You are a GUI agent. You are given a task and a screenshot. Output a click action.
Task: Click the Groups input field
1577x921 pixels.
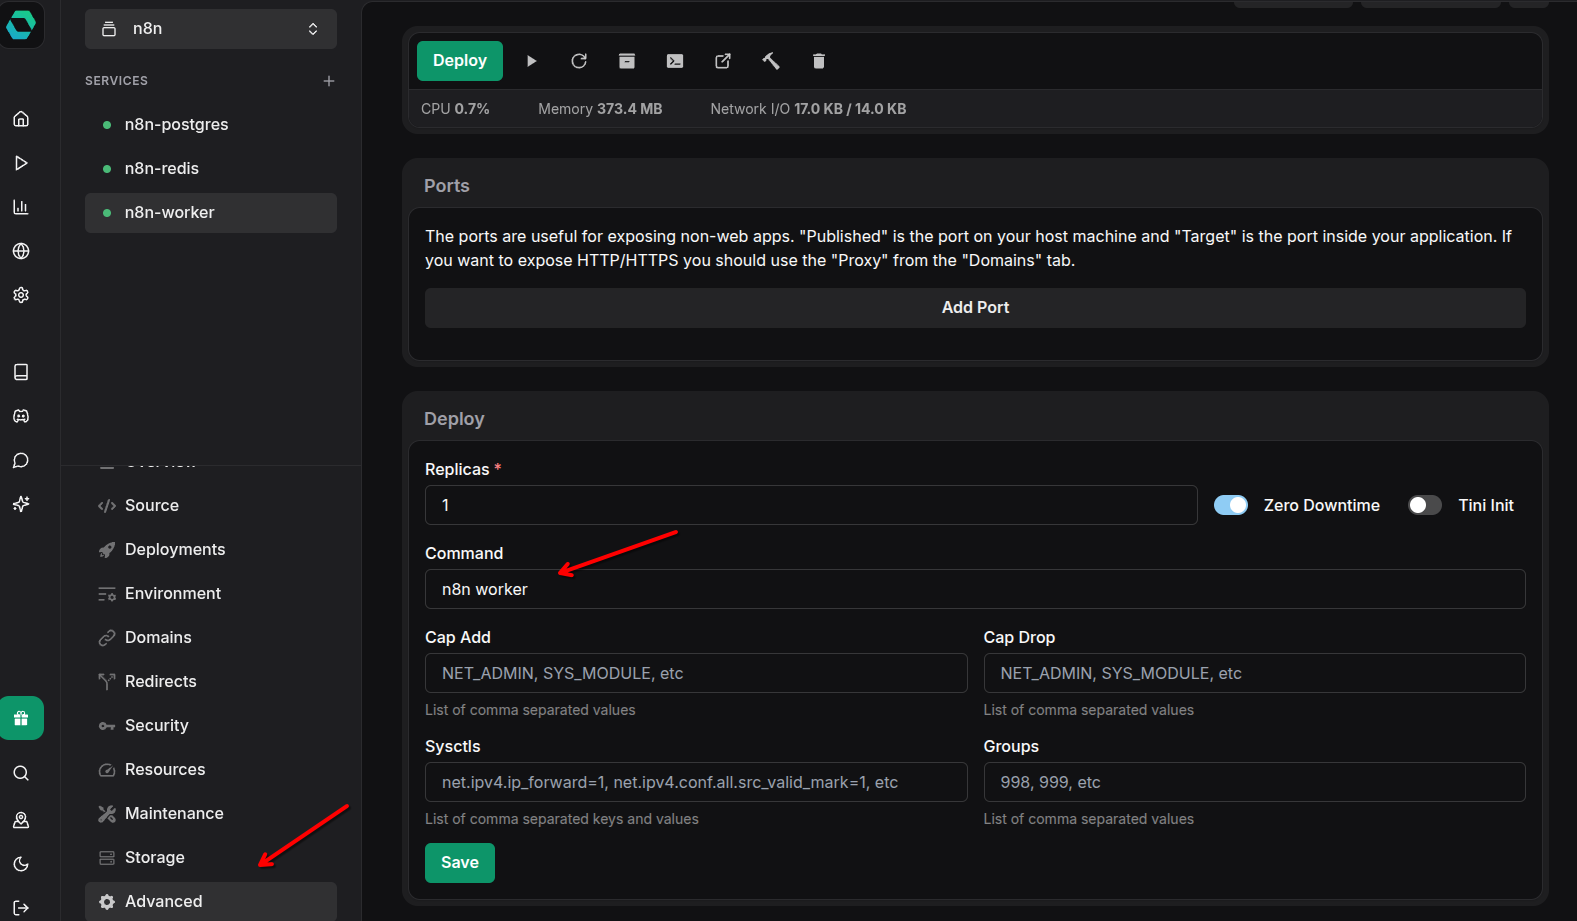pos(1255,782)
